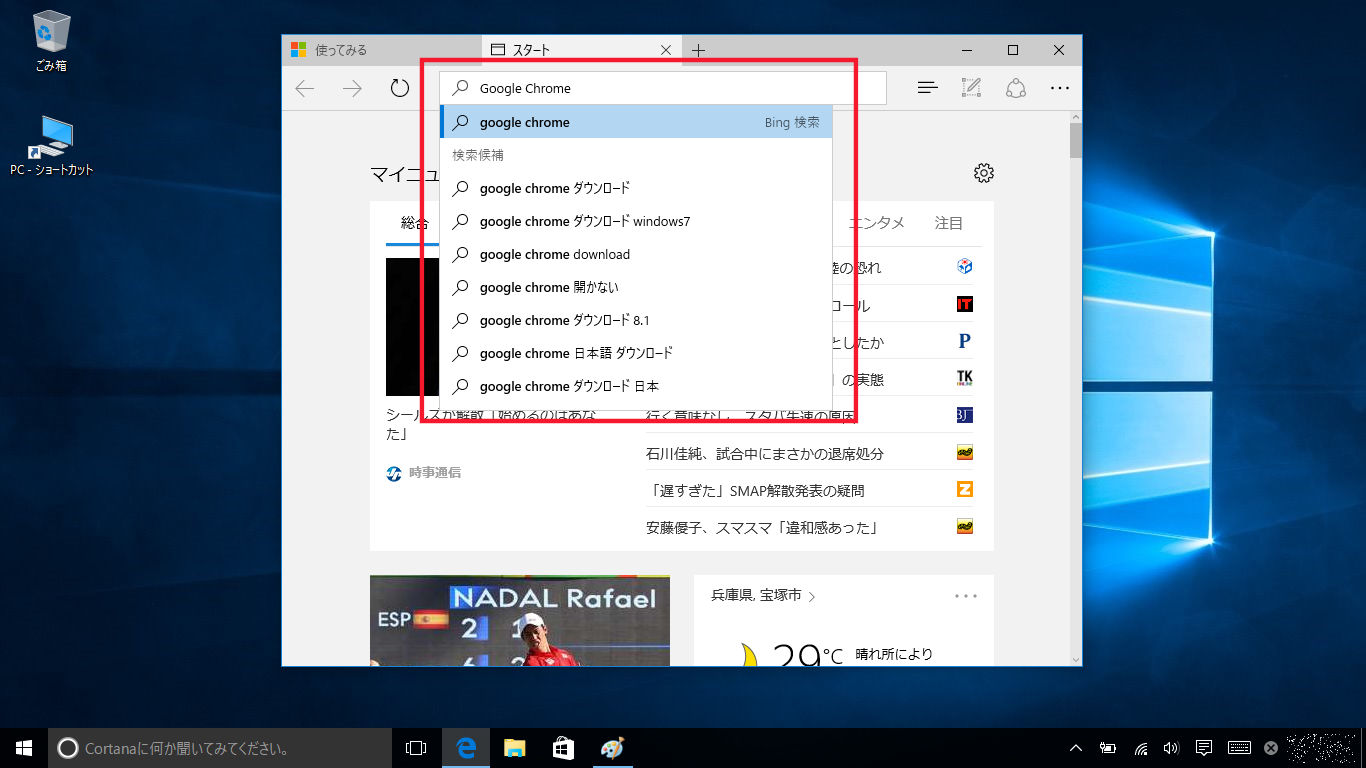Open the network Wi-Fi tray icon
1366x768 pixels.
[1141, 748]
